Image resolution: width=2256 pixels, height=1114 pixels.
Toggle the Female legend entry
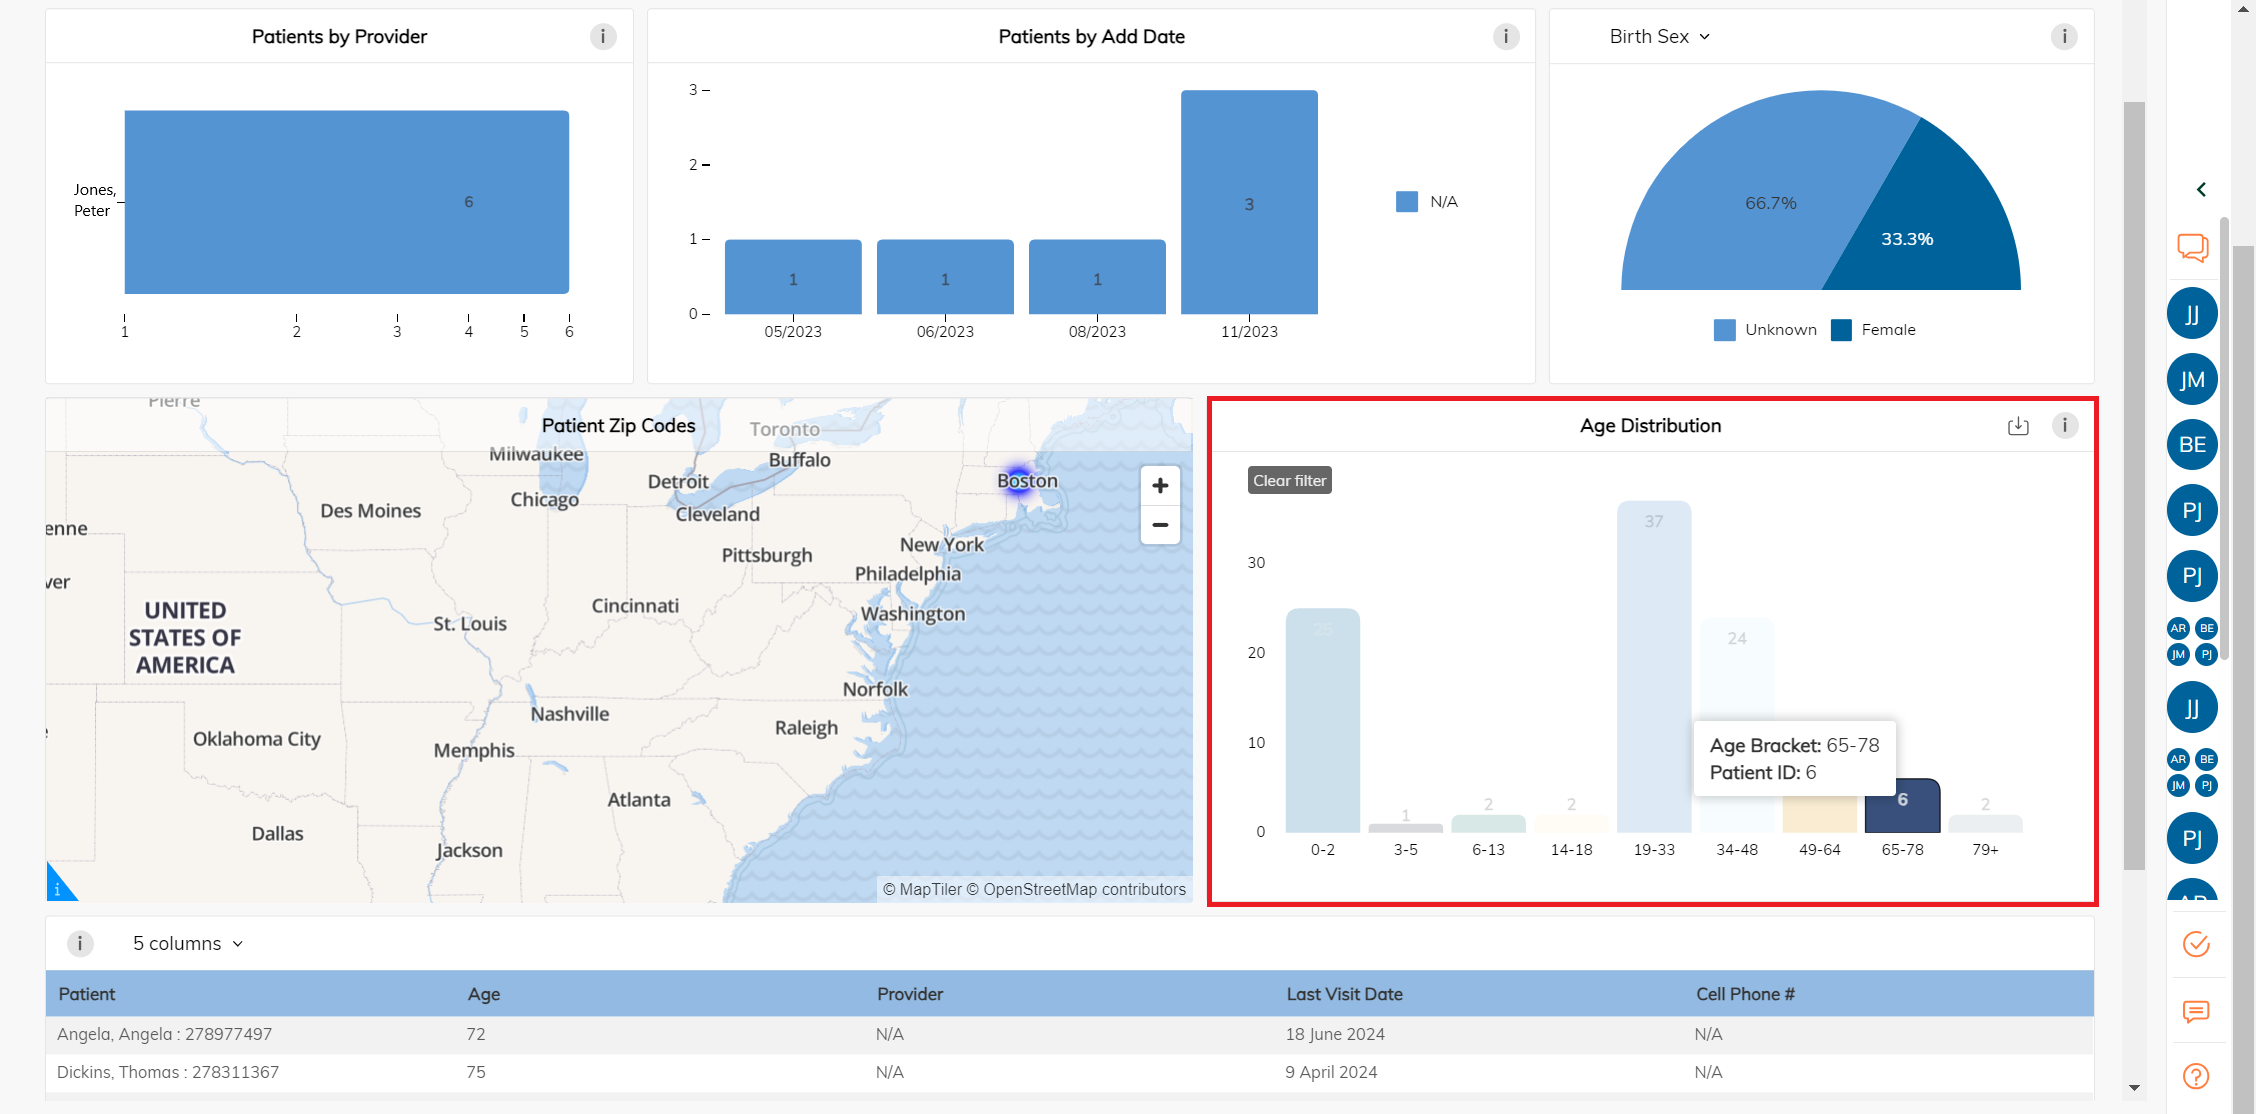(x=1874, y=330)
